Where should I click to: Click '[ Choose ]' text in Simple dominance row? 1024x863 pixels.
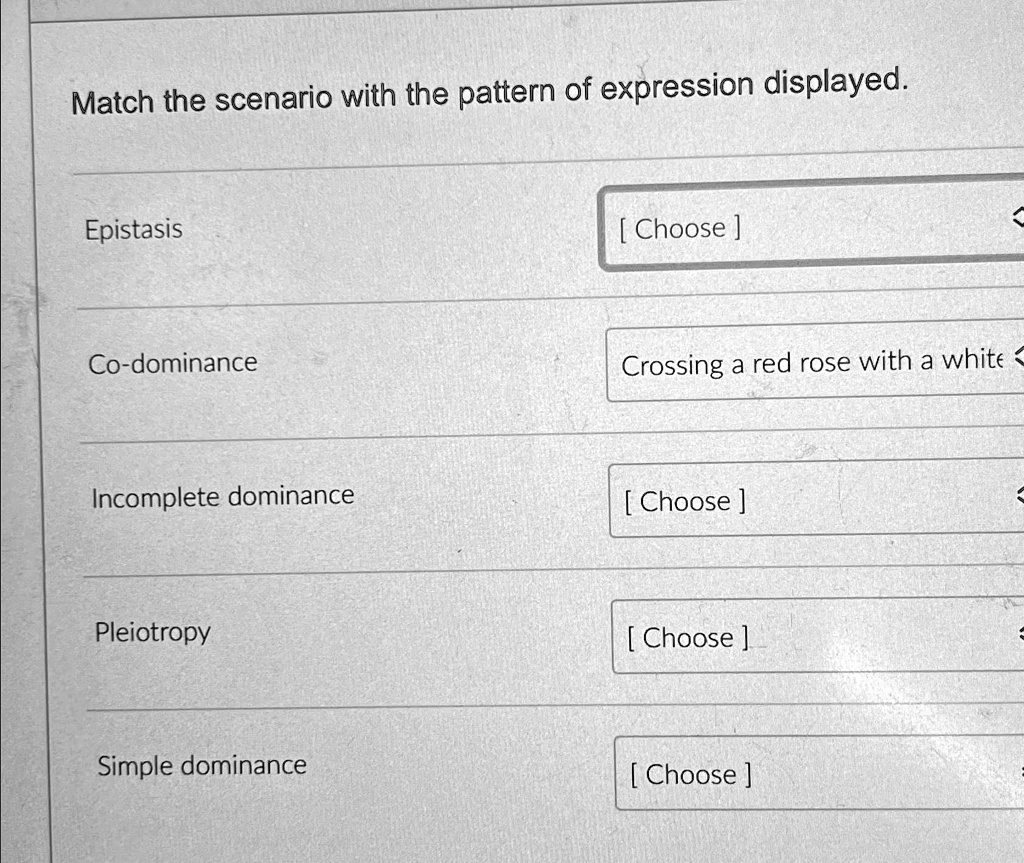click(691, 775)
